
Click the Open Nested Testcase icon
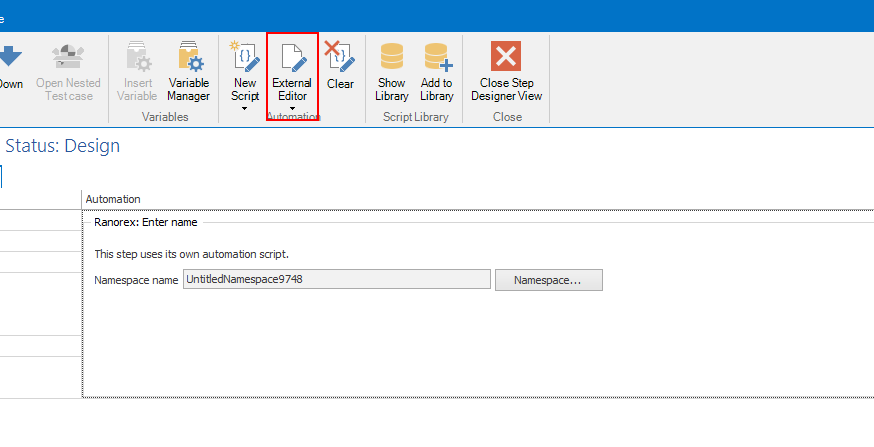68,58
